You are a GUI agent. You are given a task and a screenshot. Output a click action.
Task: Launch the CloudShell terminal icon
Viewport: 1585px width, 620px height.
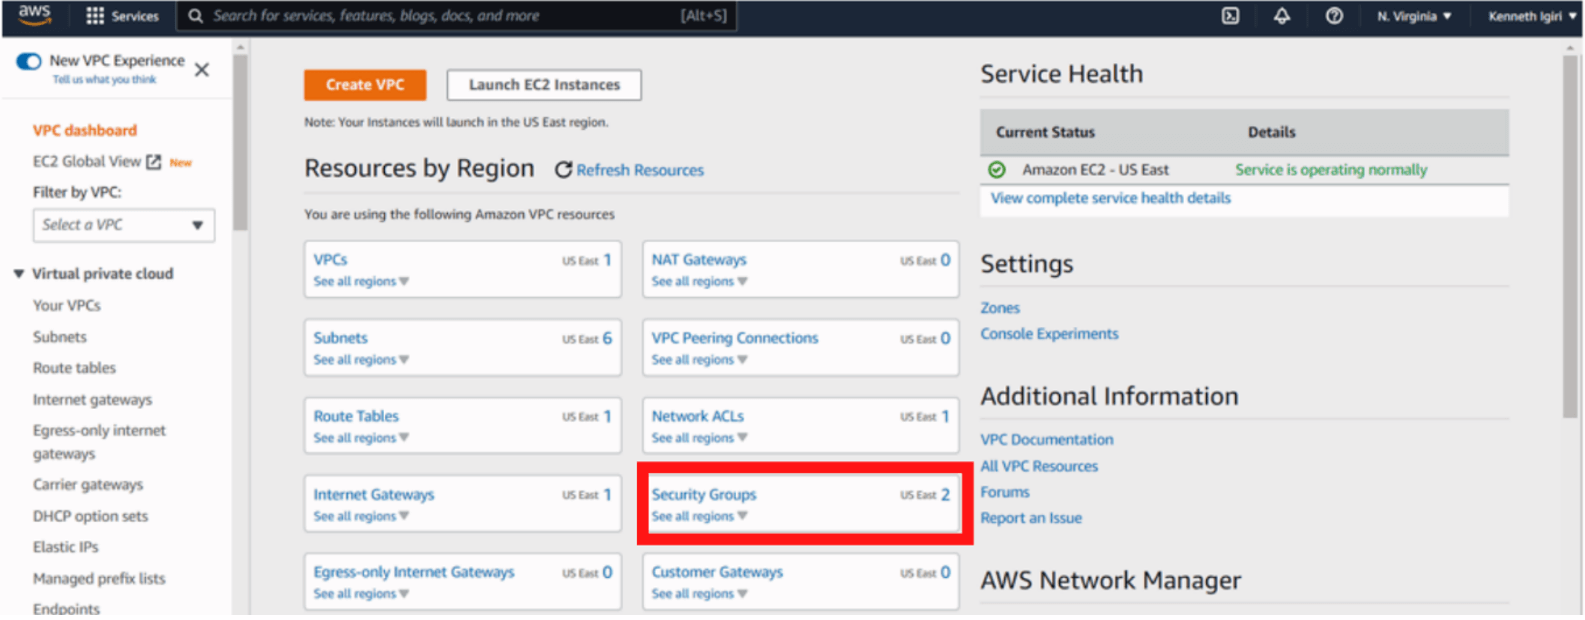click(x=1231, y=16)
